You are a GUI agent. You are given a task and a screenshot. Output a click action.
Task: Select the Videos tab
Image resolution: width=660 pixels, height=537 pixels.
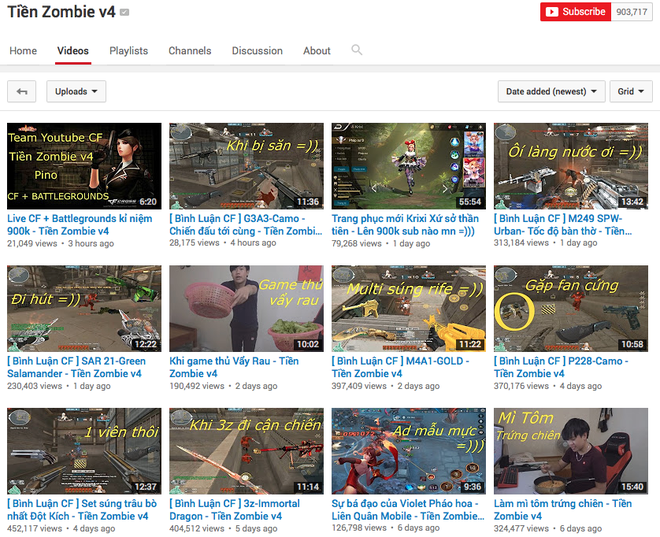[73, 51]
